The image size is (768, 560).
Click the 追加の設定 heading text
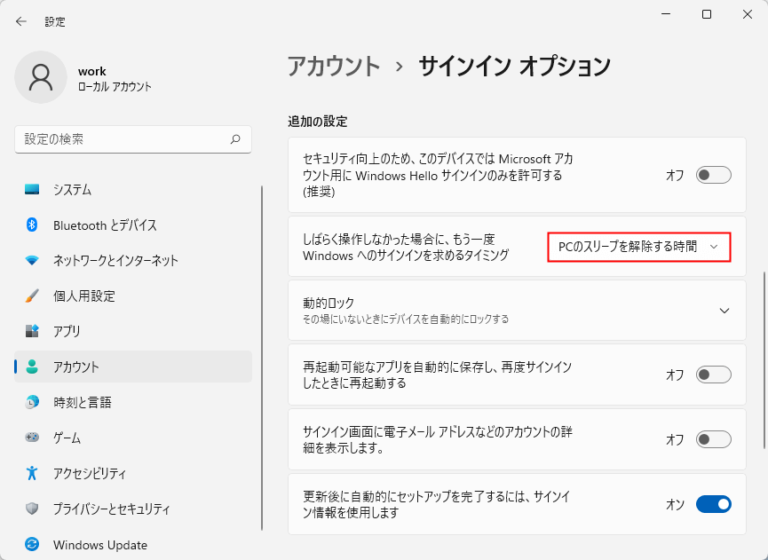pos(317,121)
